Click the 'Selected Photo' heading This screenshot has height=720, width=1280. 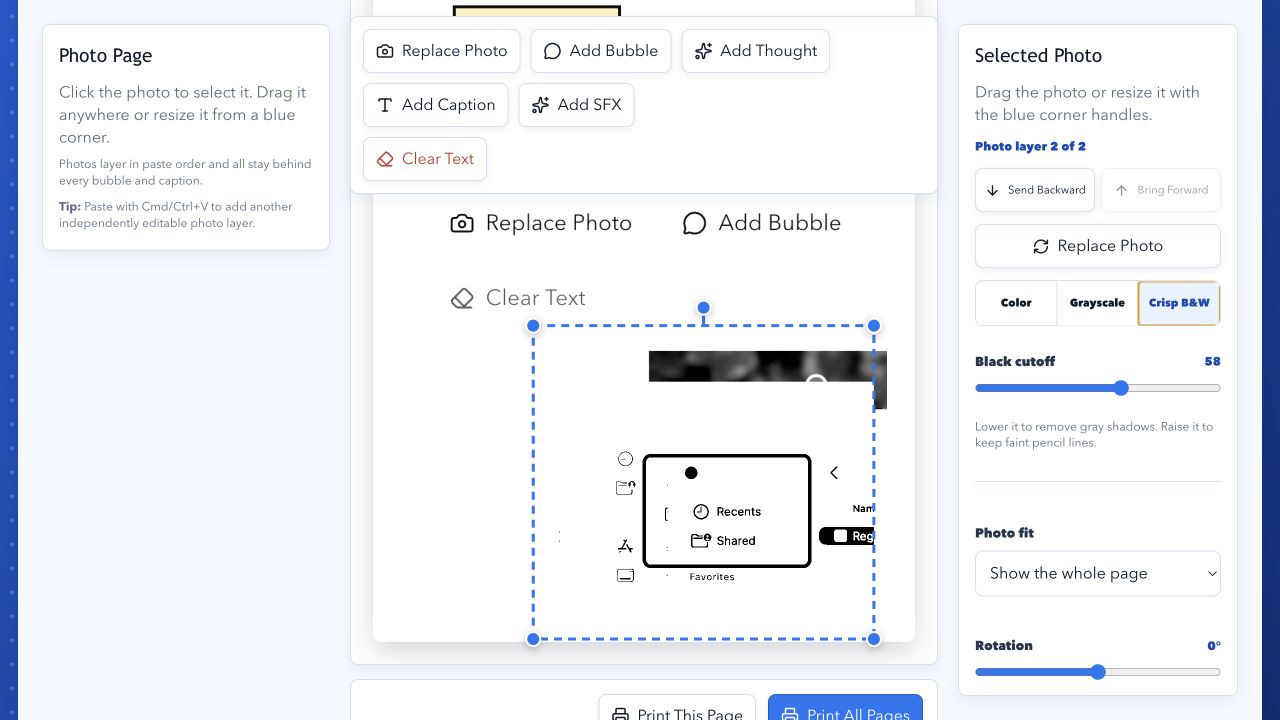(x=1038, y=56)
